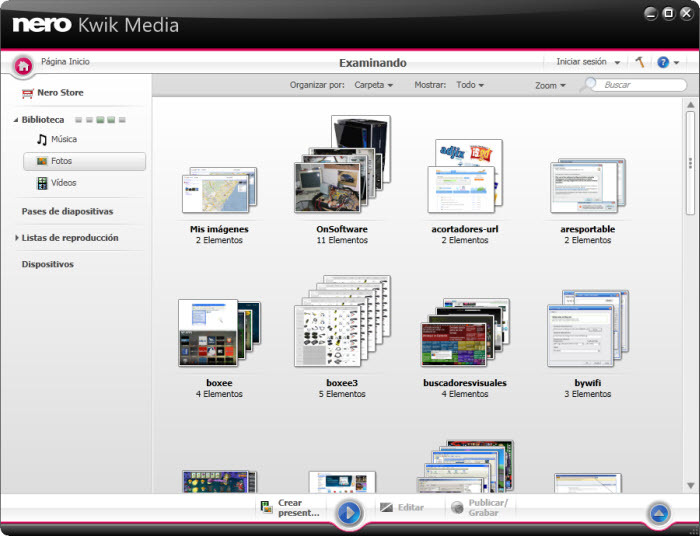Screen dimensions: 700x536
Task: Maximize the Nero Kwik Media window
Action: pyautogui.click(x=668, y=13)
